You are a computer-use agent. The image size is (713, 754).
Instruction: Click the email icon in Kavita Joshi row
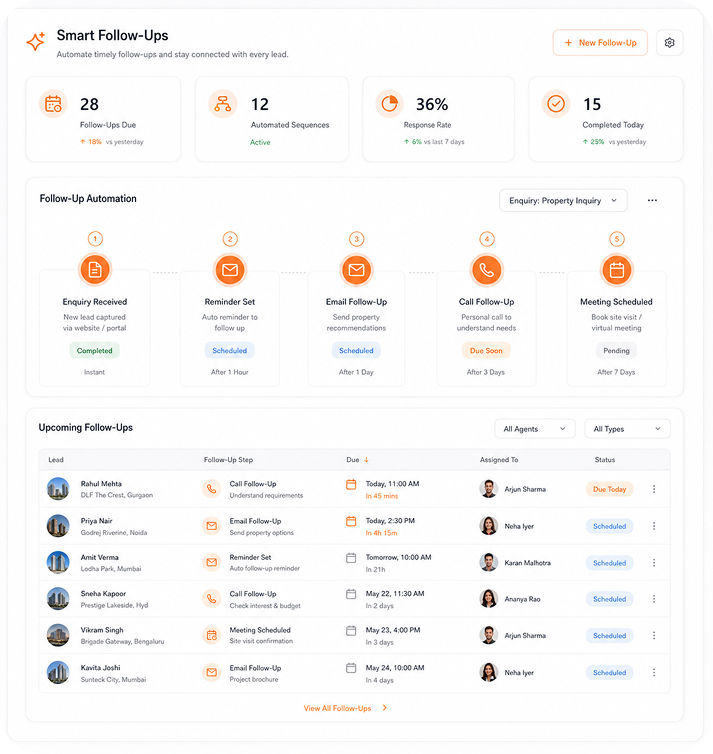tap(212, 672)
